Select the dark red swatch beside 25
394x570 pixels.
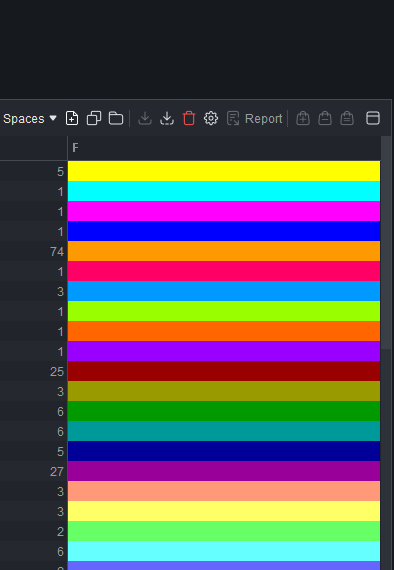(224, 371)
